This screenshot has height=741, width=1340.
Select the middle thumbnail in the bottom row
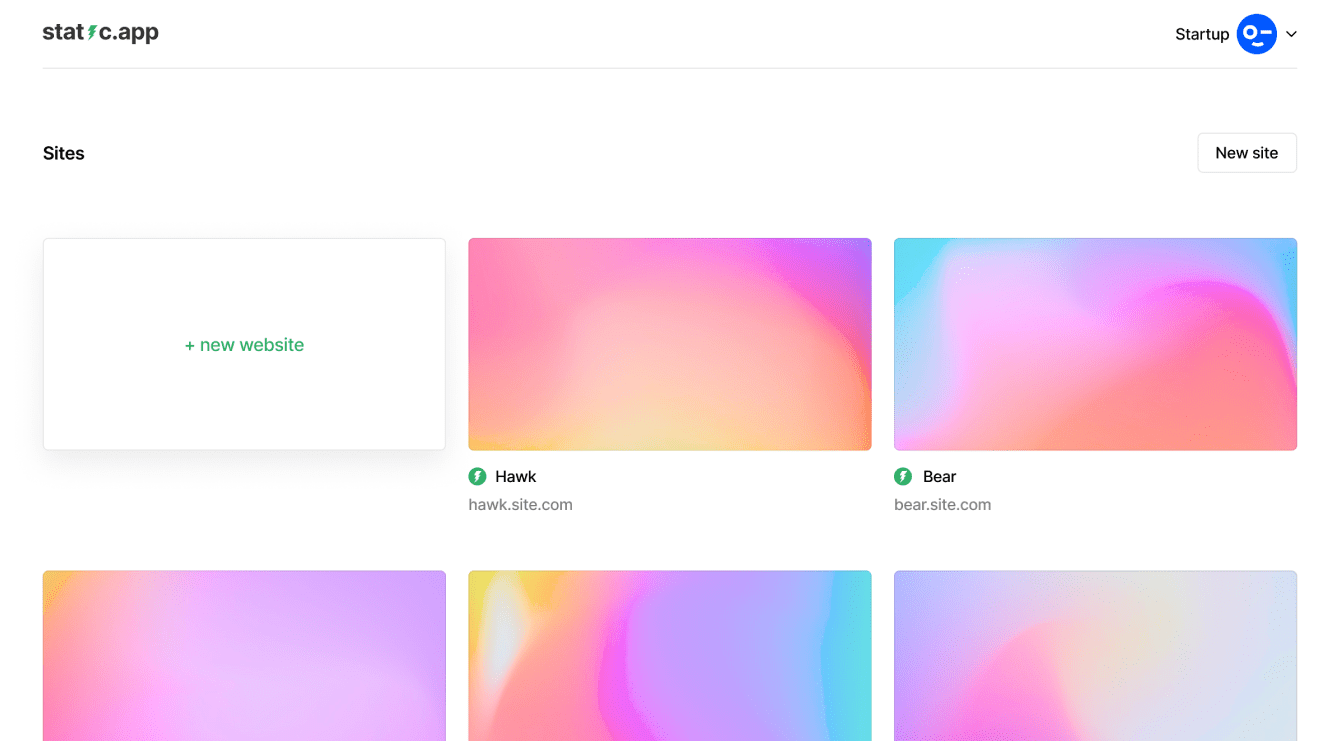click(669, 656)
